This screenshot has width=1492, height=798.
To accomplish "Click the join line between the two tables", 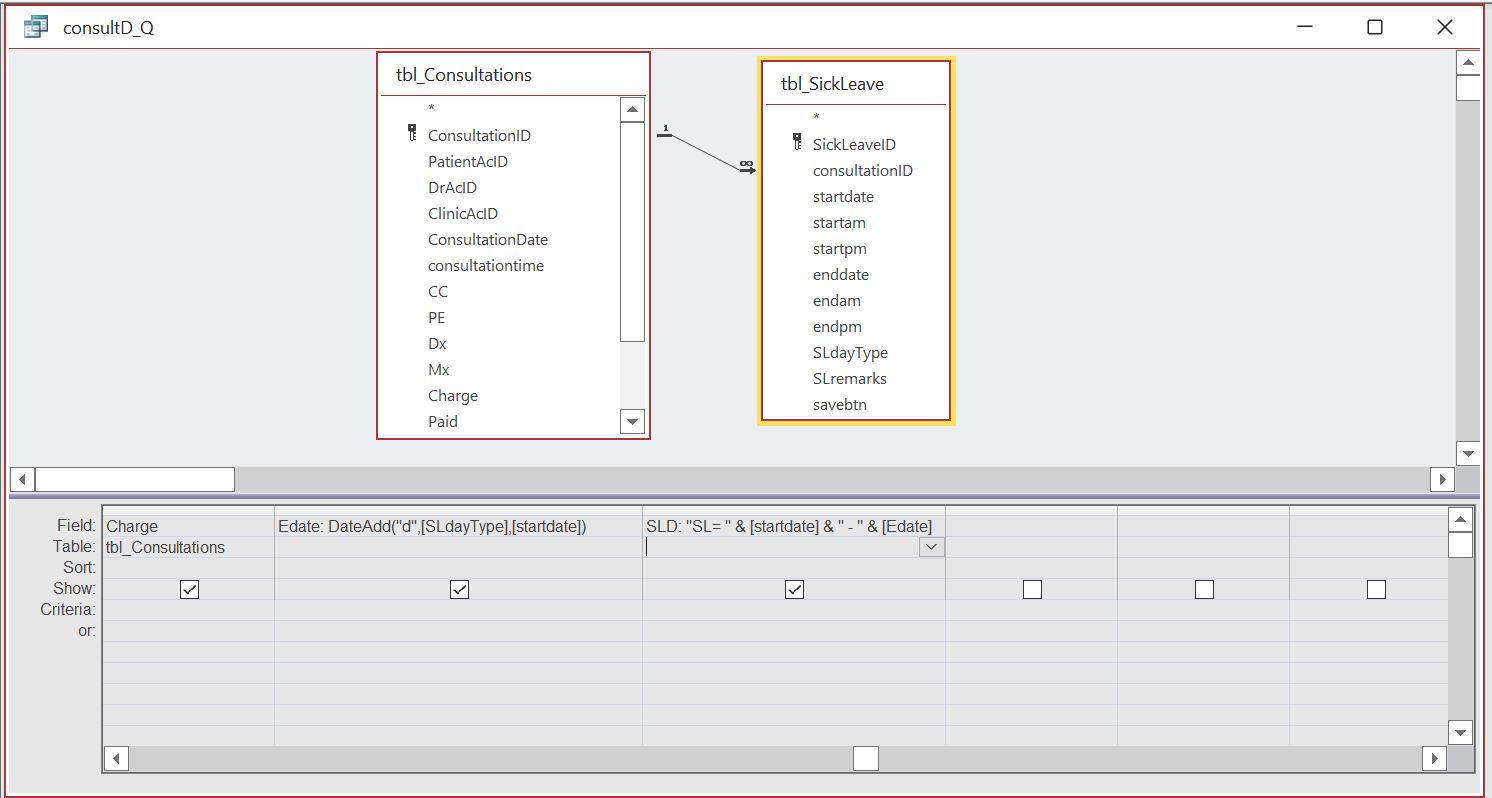I will pyautogui.click(x=706, y=153).
